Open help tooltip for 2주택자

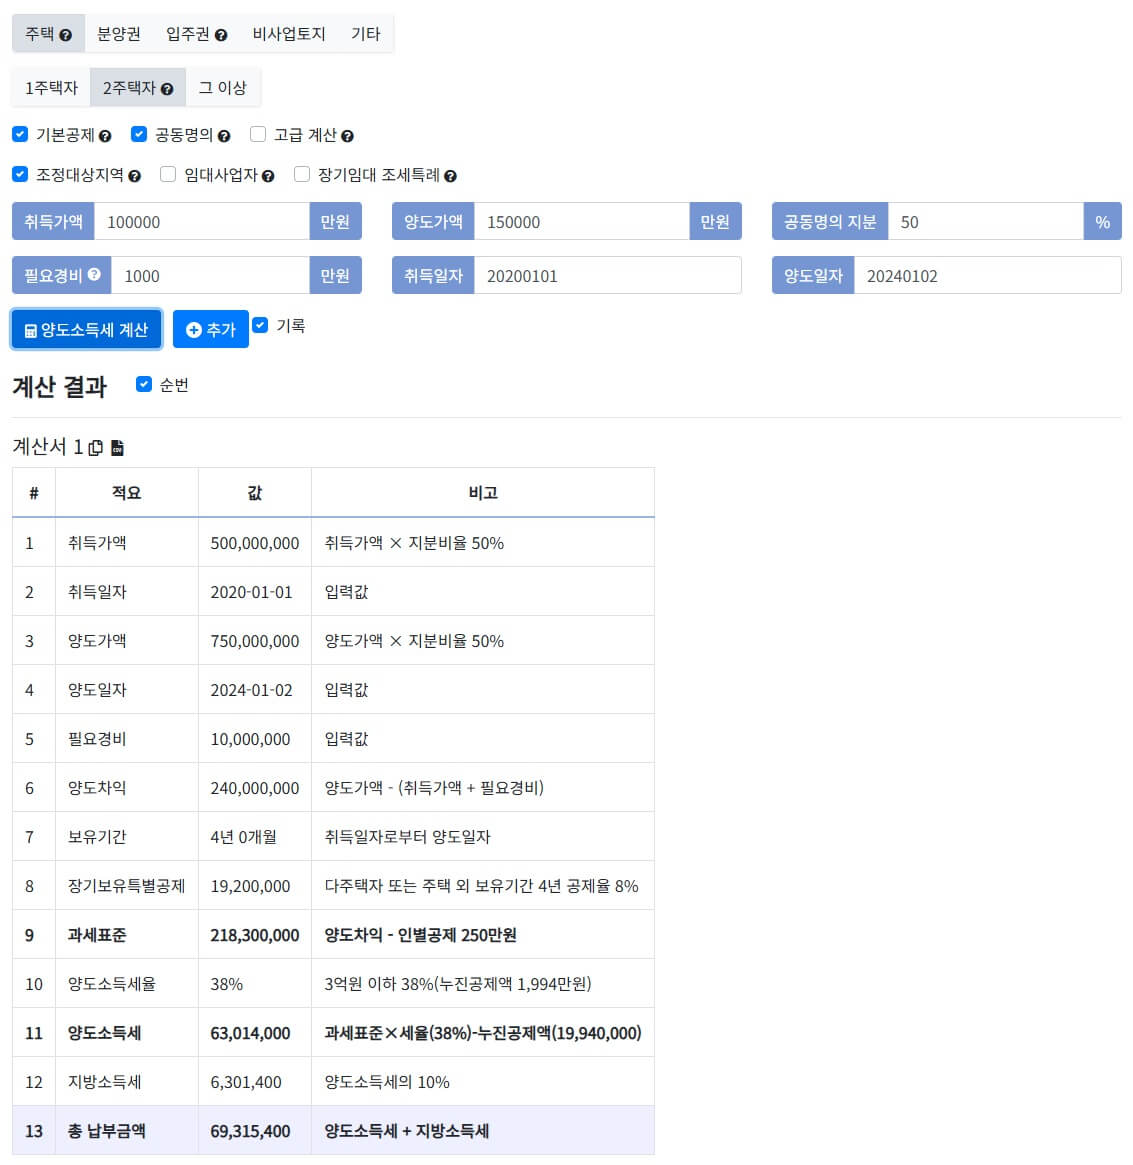click(x=166, y=89)
